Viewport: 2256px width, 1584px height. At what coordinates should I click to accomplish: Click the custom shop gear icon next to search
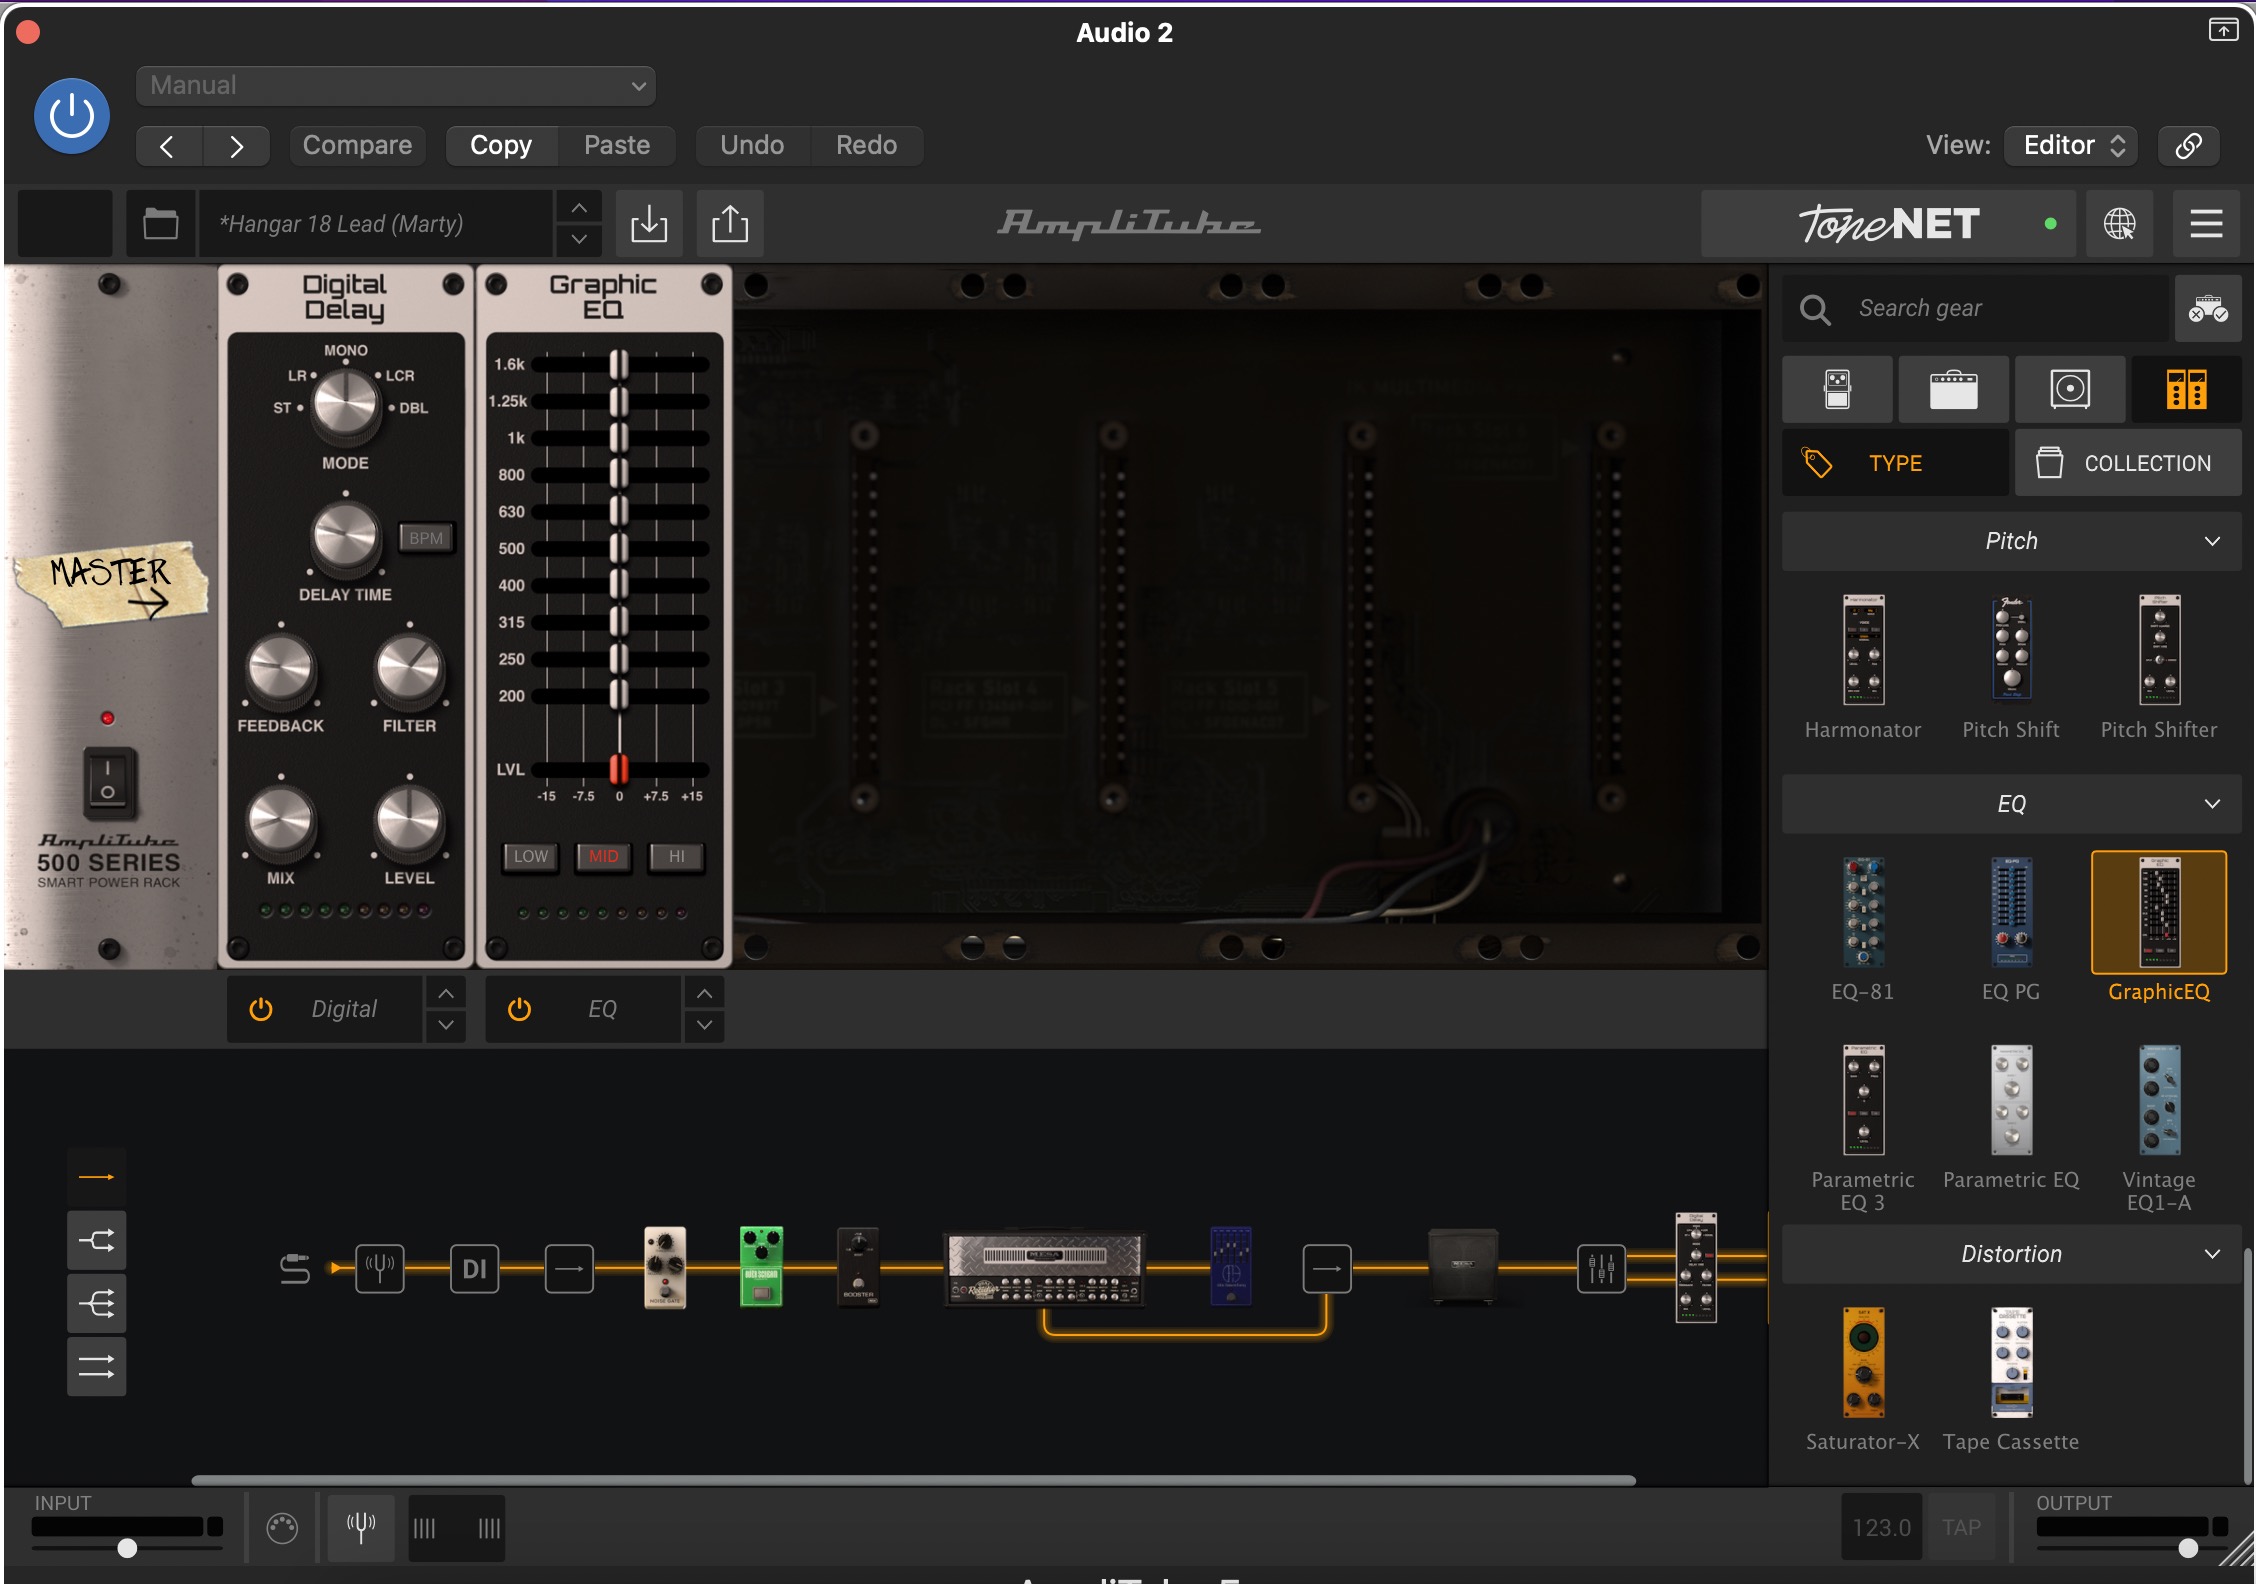(2208, 309)
